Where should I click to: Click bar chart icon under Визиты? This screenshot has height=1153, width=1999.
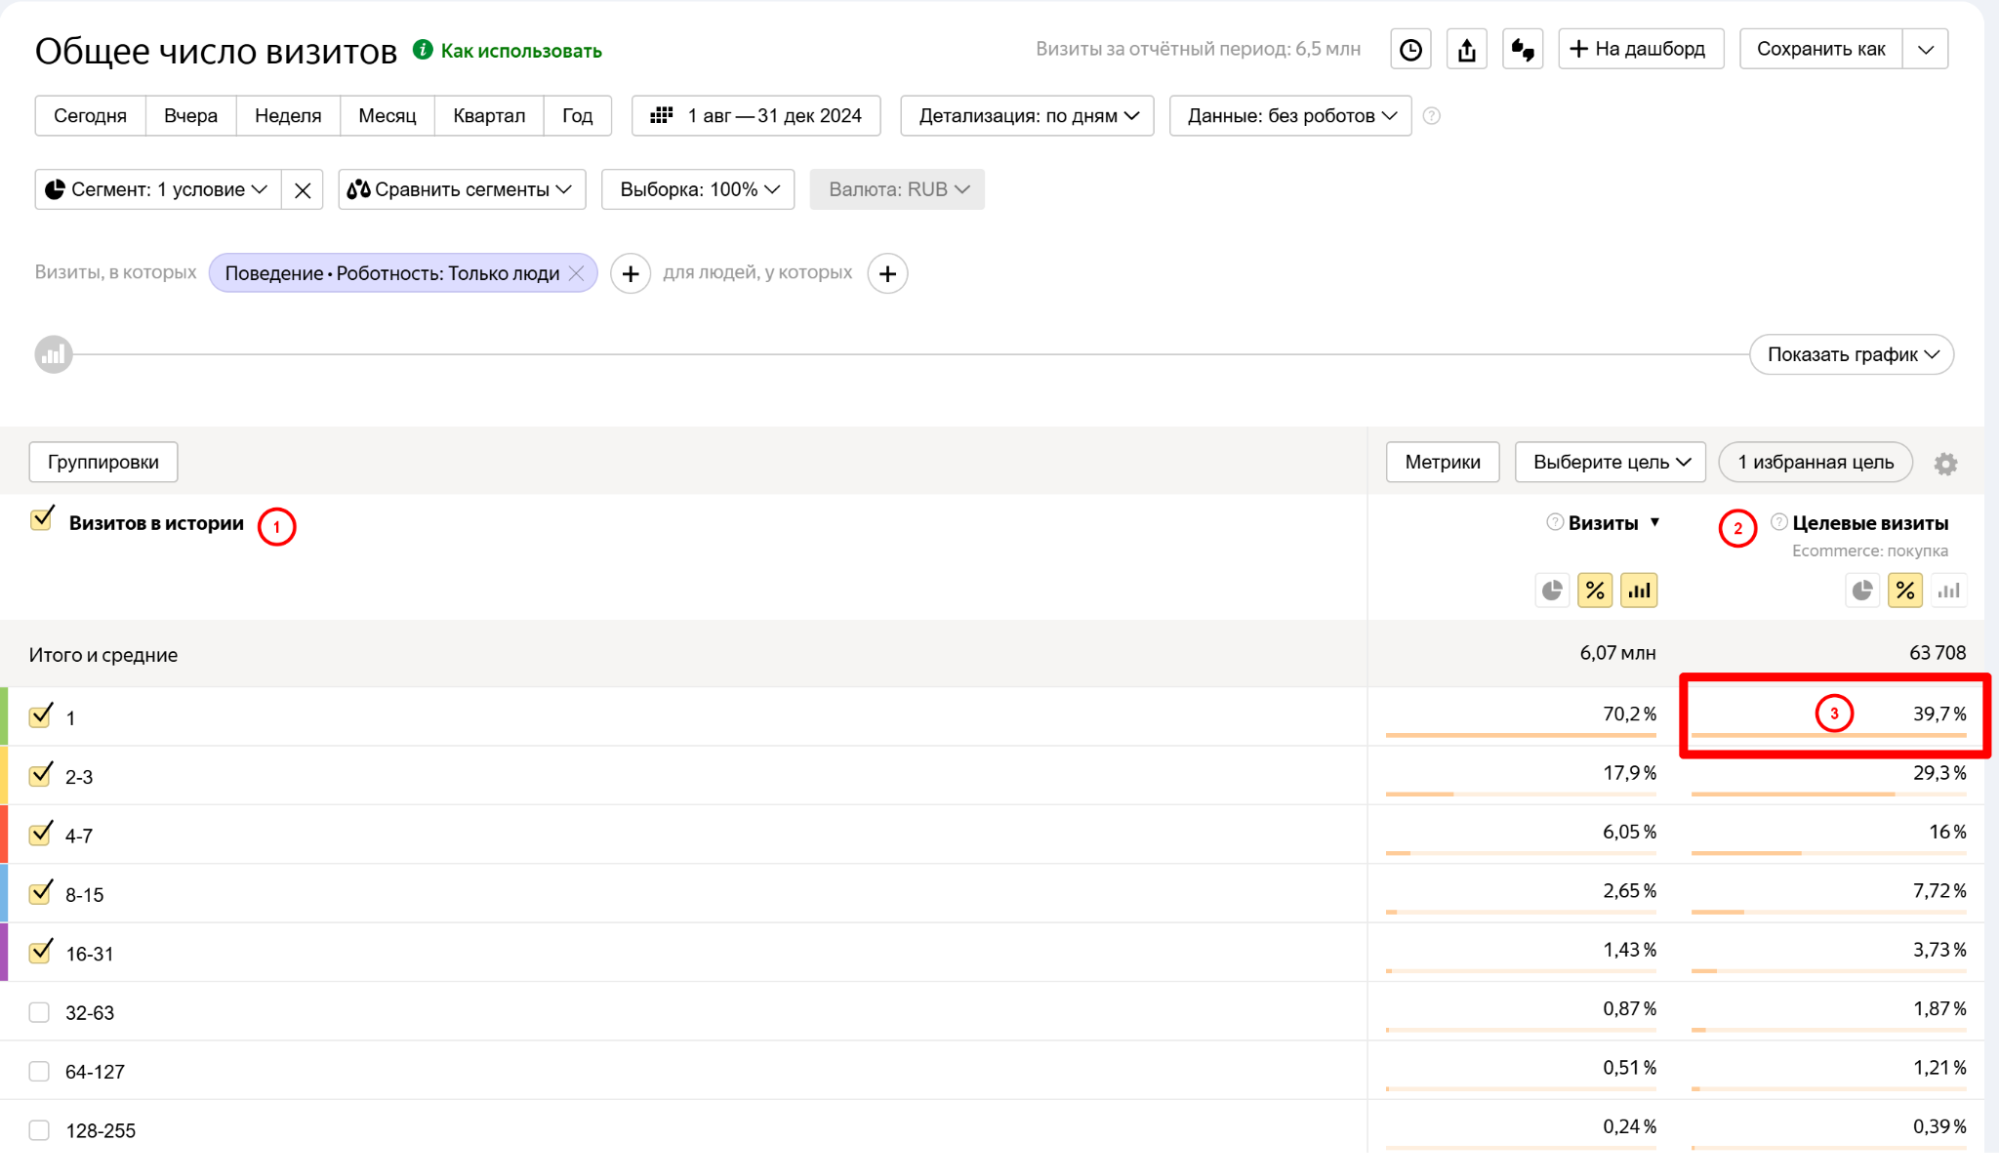tap(1639, 590)
